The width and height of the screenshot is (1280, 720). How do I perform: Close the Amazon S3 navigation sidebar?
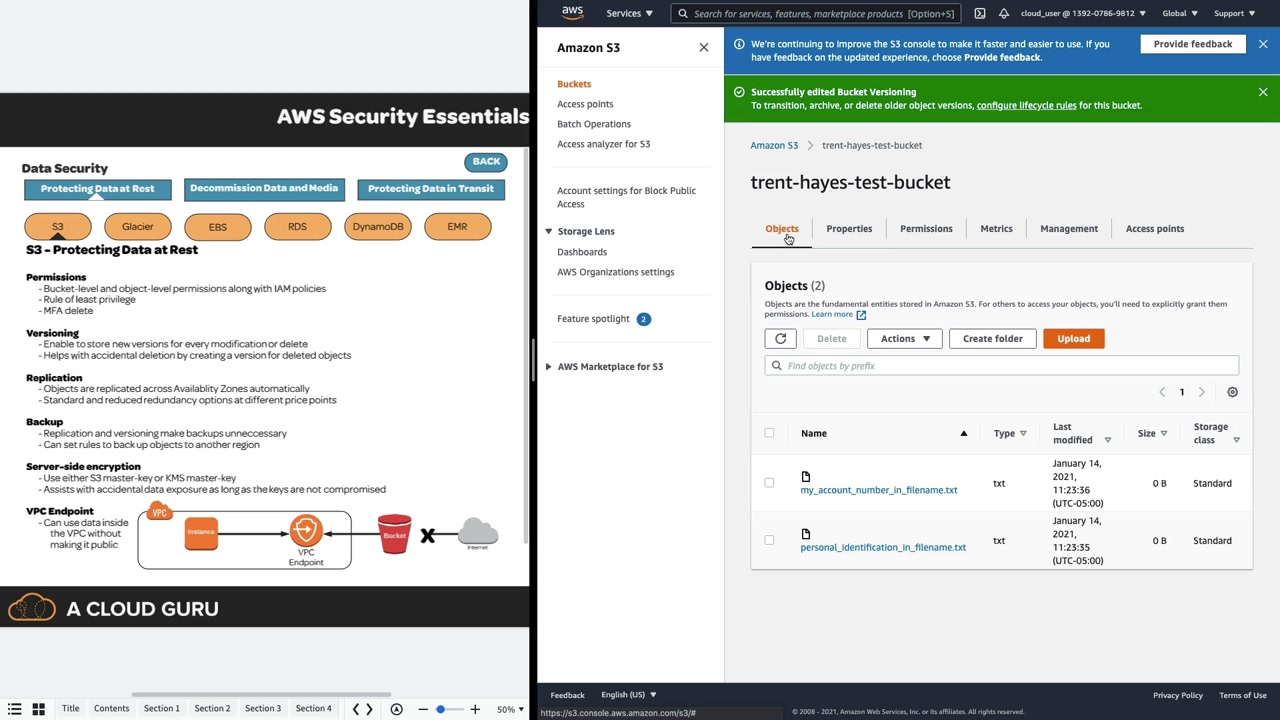click(x=704, y=47)
